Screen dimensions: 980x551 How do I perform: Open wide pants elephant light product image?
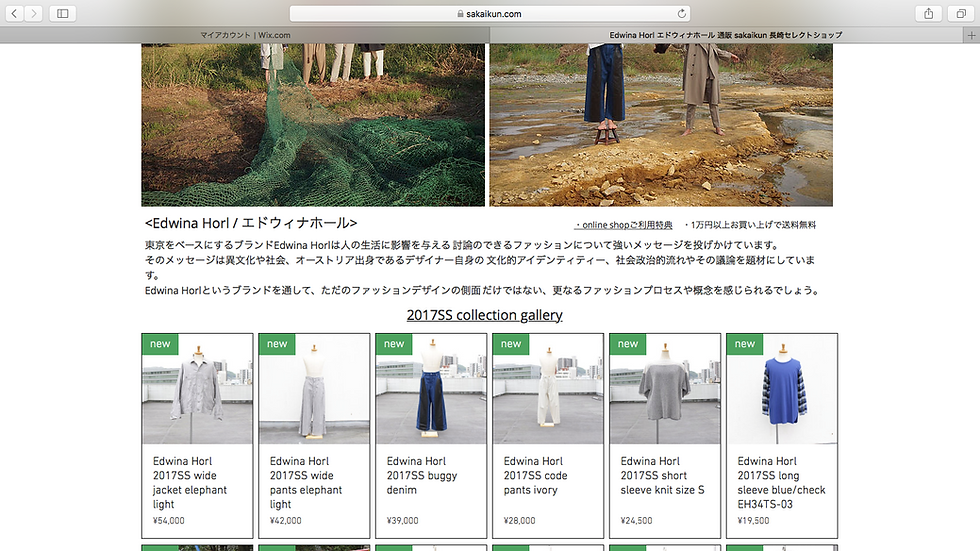(x=314, y=389)
